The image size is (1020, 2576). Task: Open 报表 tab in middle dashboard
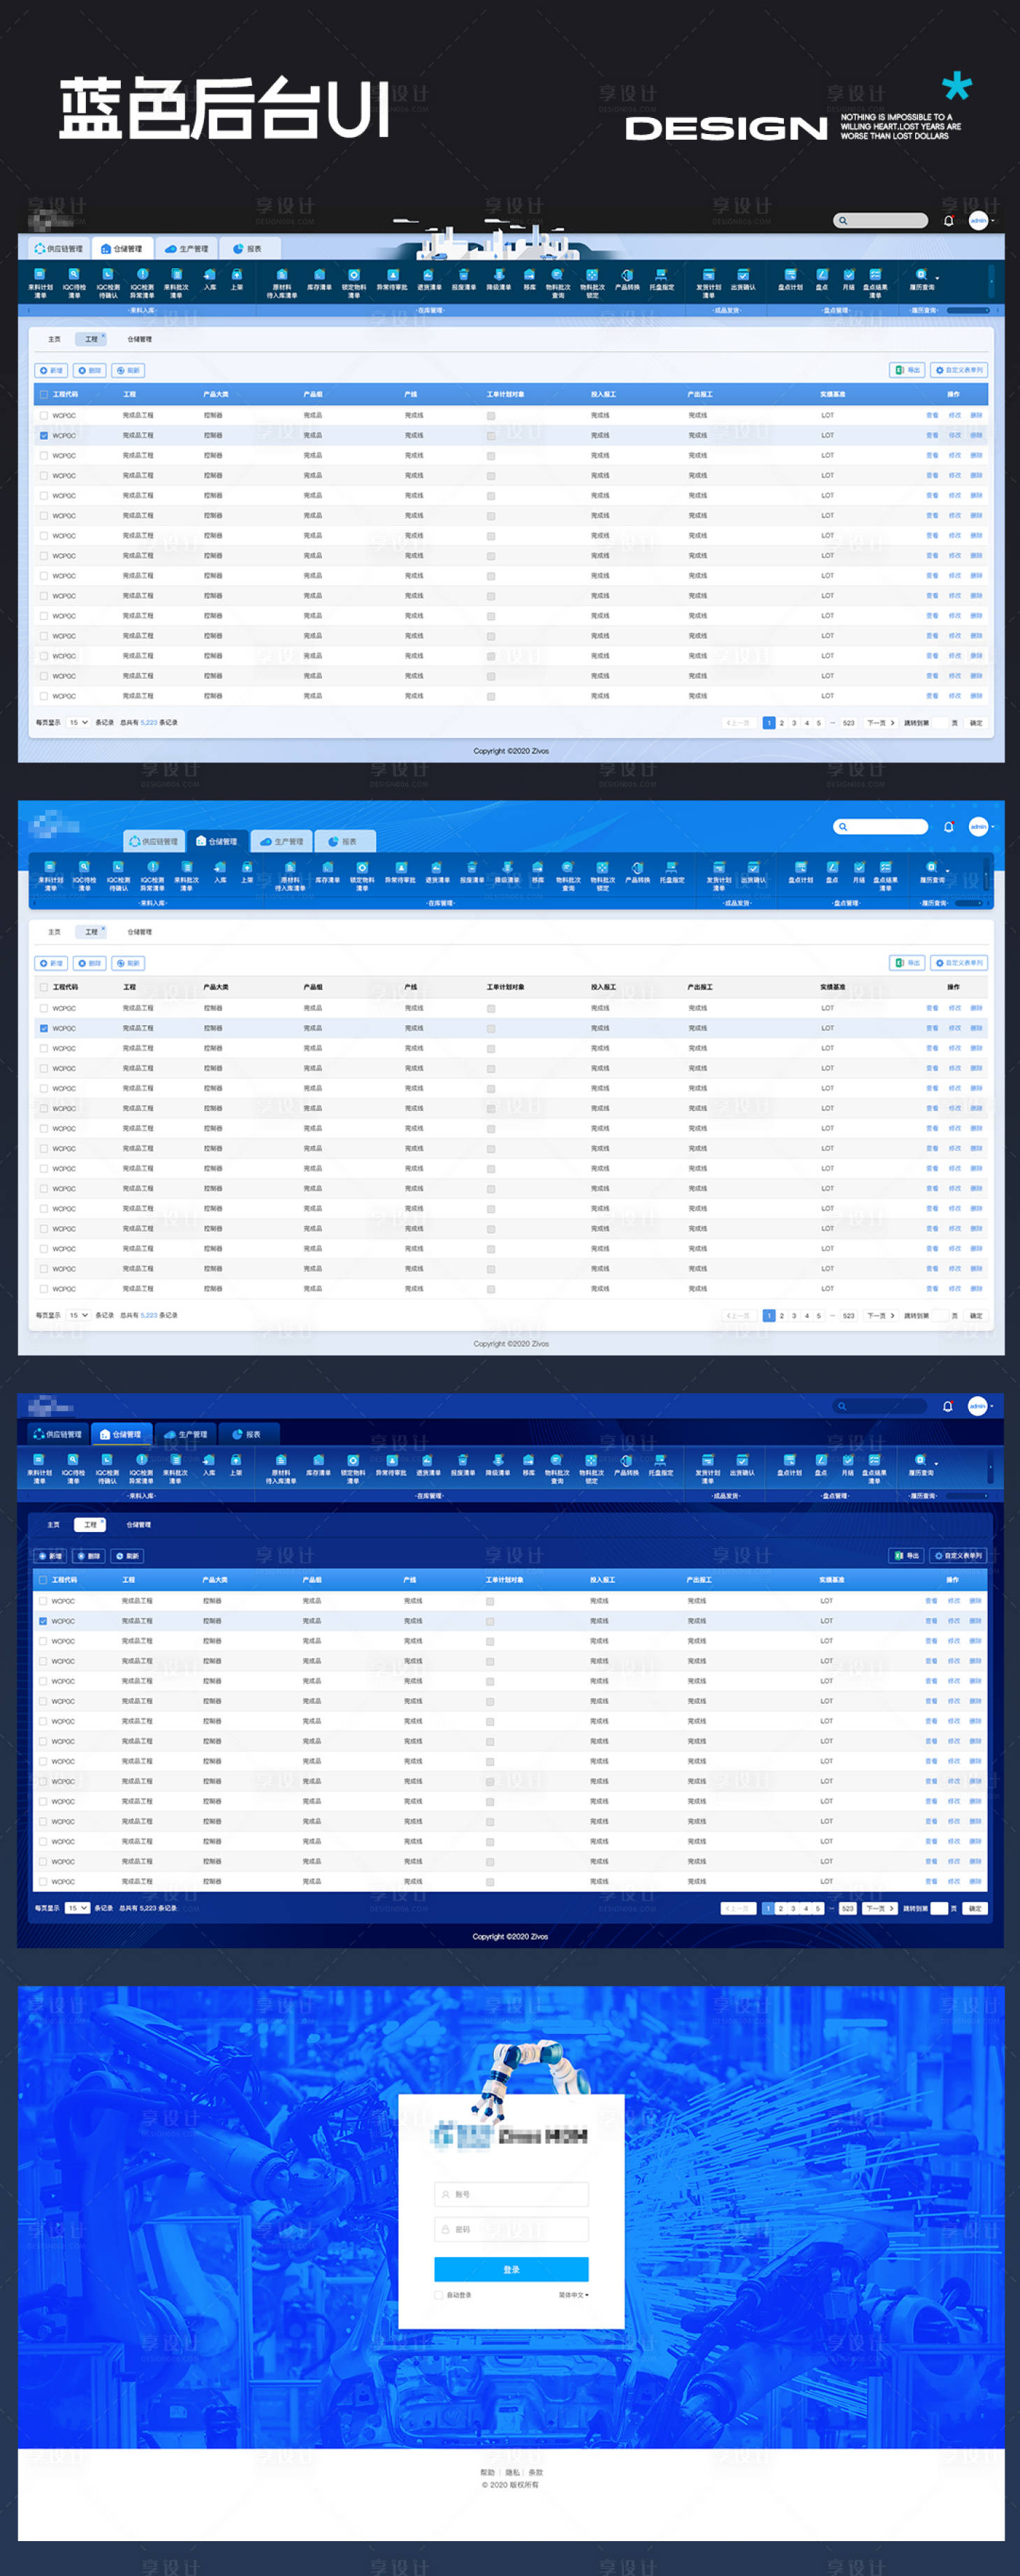[x=344, y=842]
